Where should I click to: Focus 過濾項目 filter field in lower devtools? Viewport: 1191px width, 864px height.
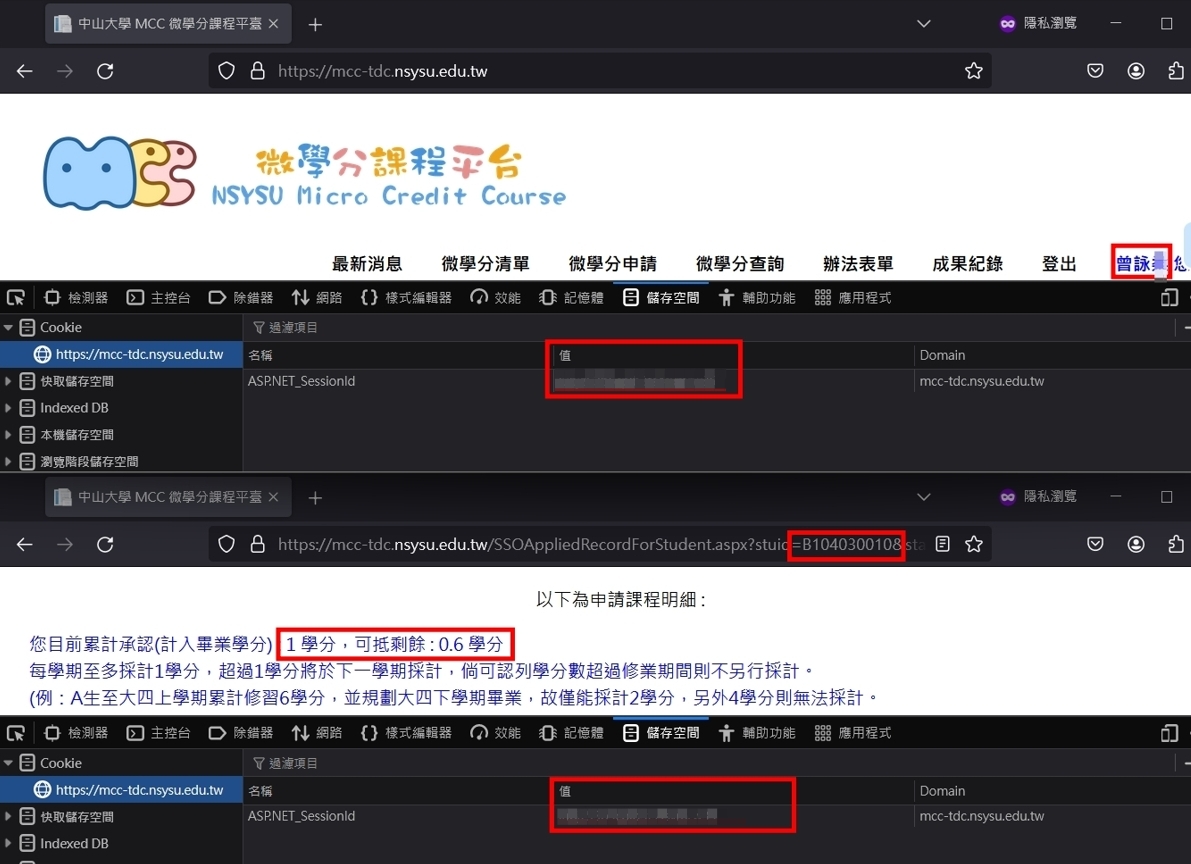710,763
